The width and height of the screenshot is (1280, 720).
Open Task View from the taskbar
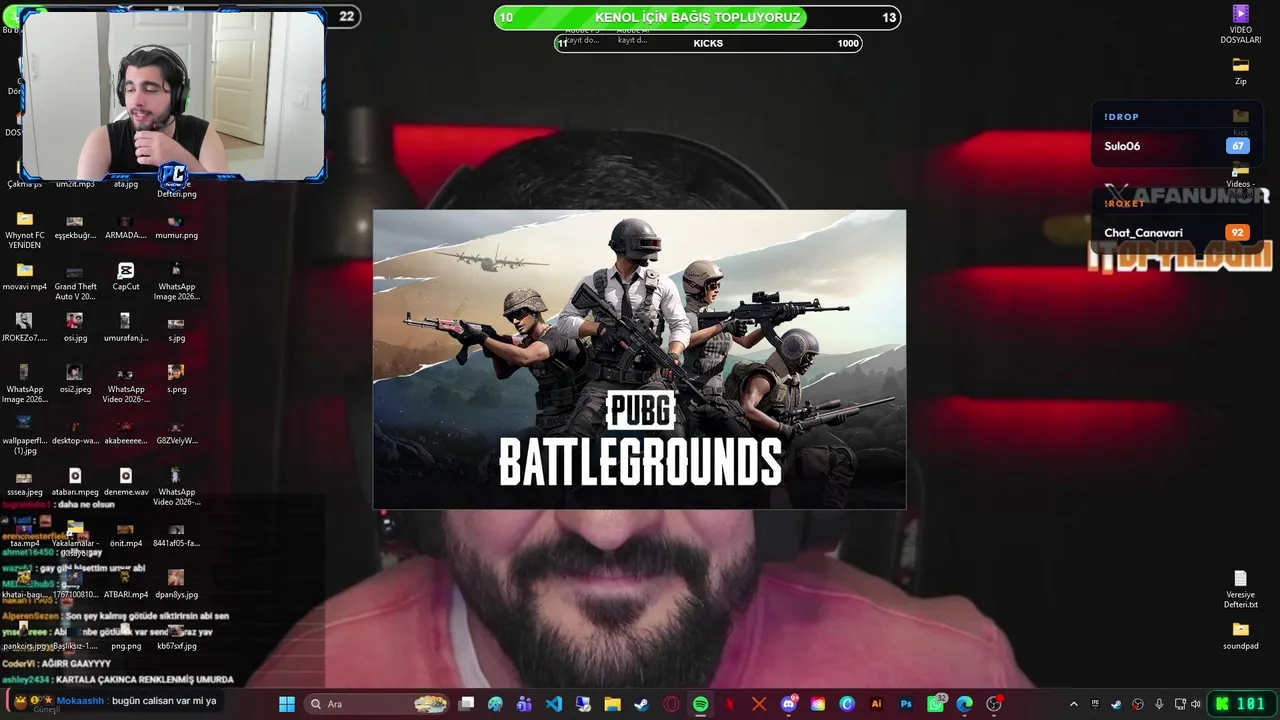(466, 704)
